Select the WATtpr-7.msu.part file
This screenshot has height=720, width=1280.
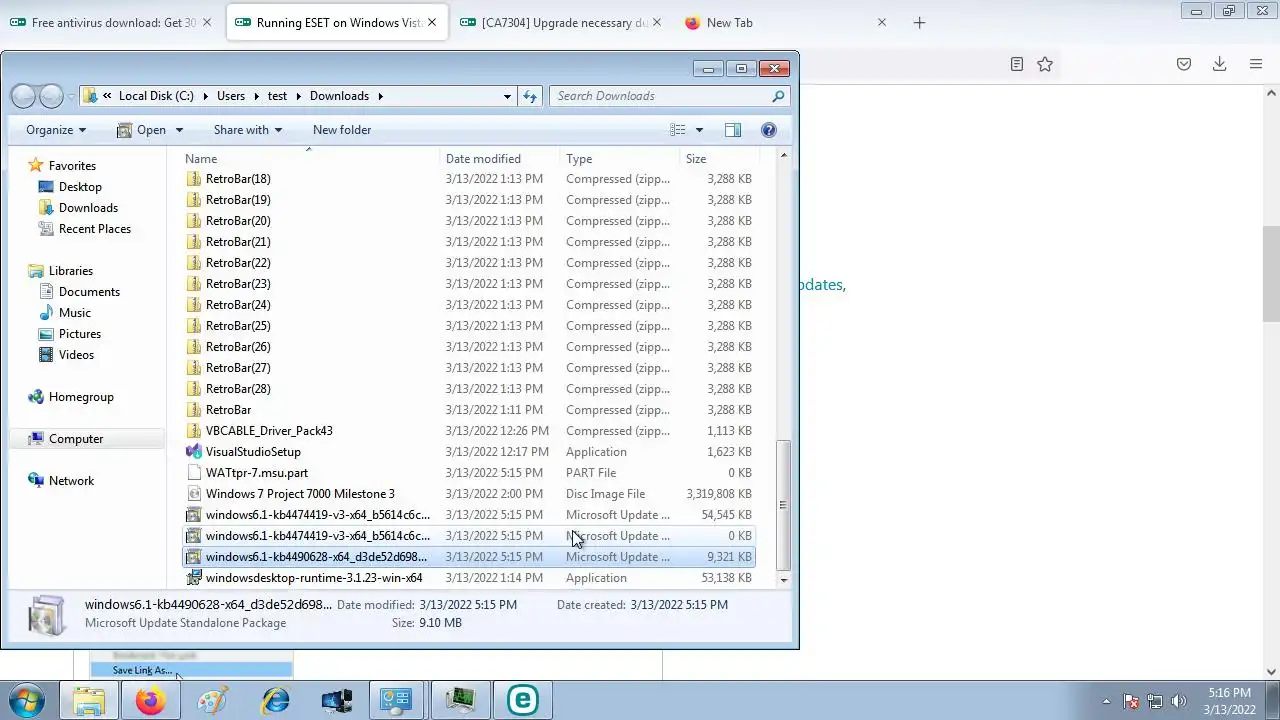point(468,473)
